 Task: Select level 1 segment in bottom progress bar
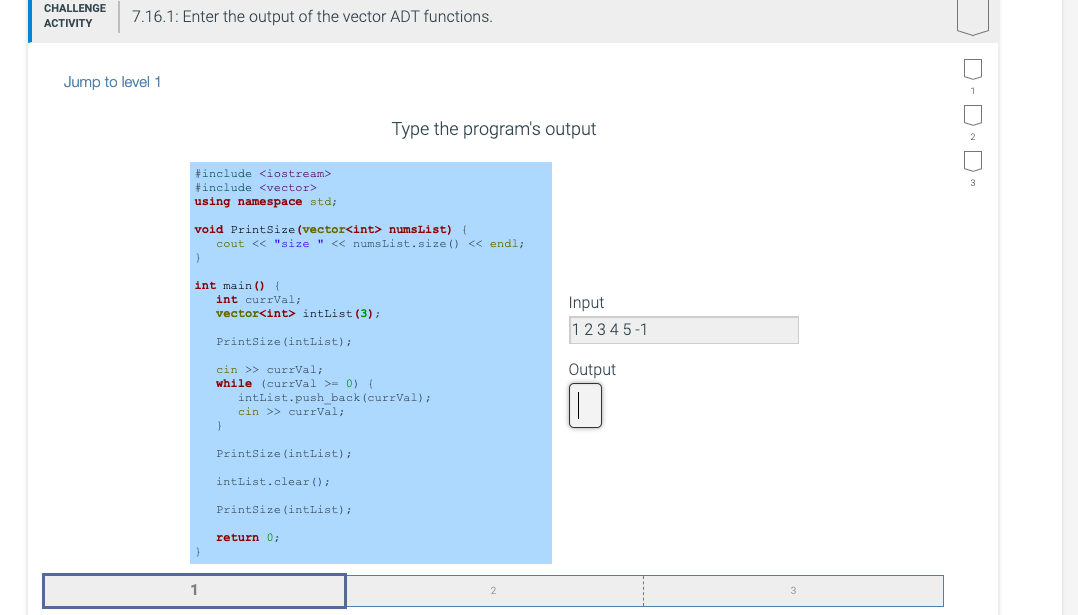(193, 590)
